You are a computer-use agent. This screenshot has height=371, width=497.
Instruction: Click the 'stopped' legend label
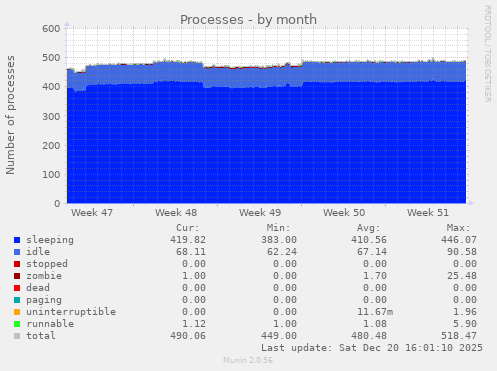coord(47,264)
